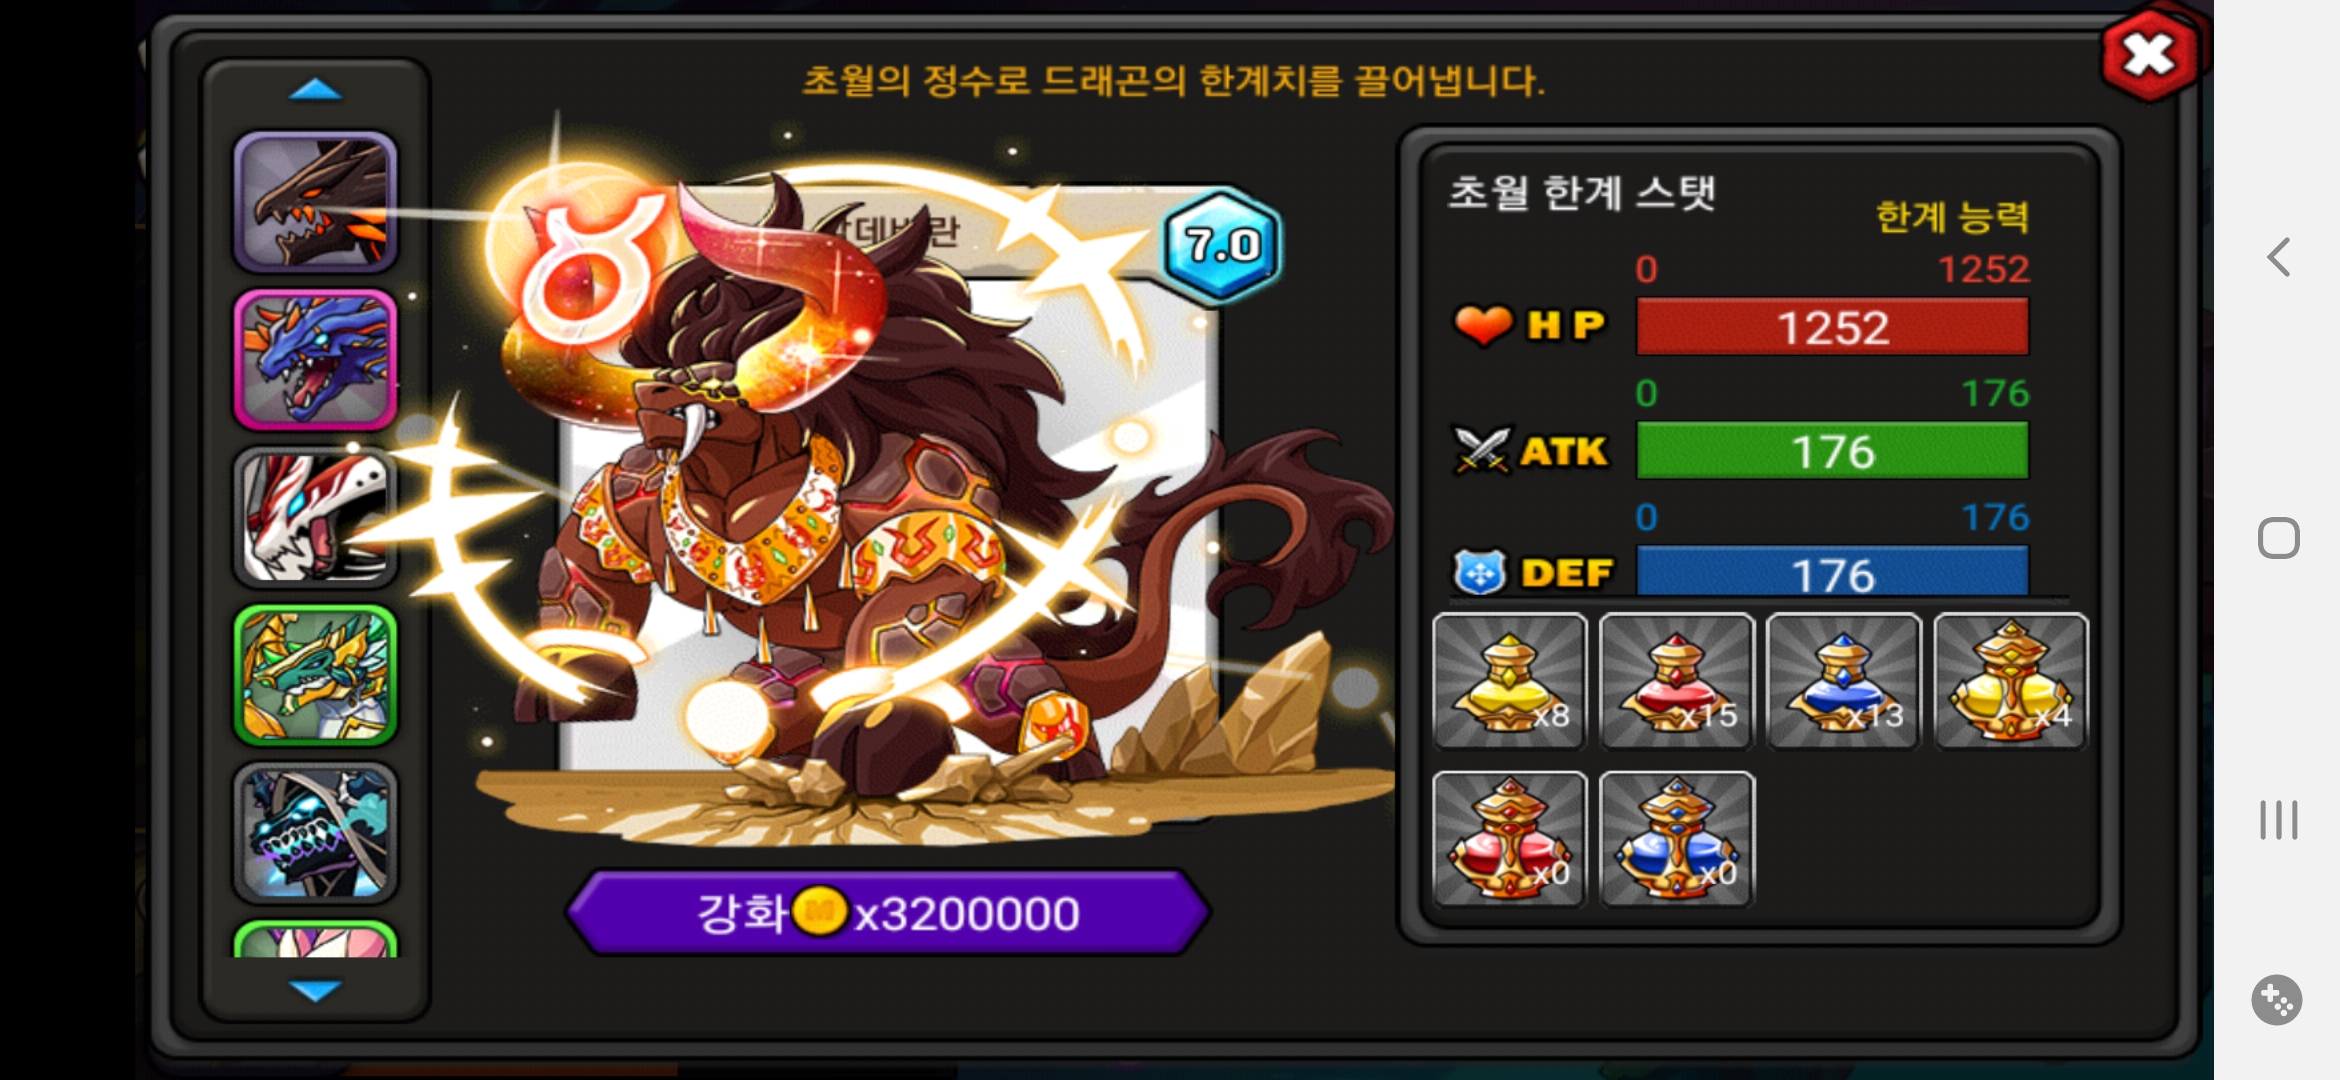Use the yellow essence potion x8

pyautogui.click(x=1509, y=681)
